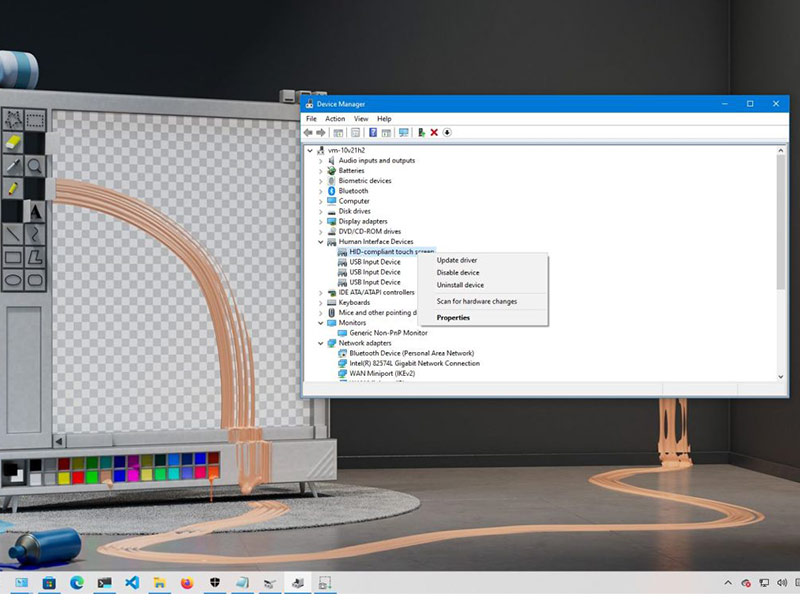Toggle the Show/Hide Action Pane toolbar icon
Screen dimensions: 800x600
click(x=386, y=133)
